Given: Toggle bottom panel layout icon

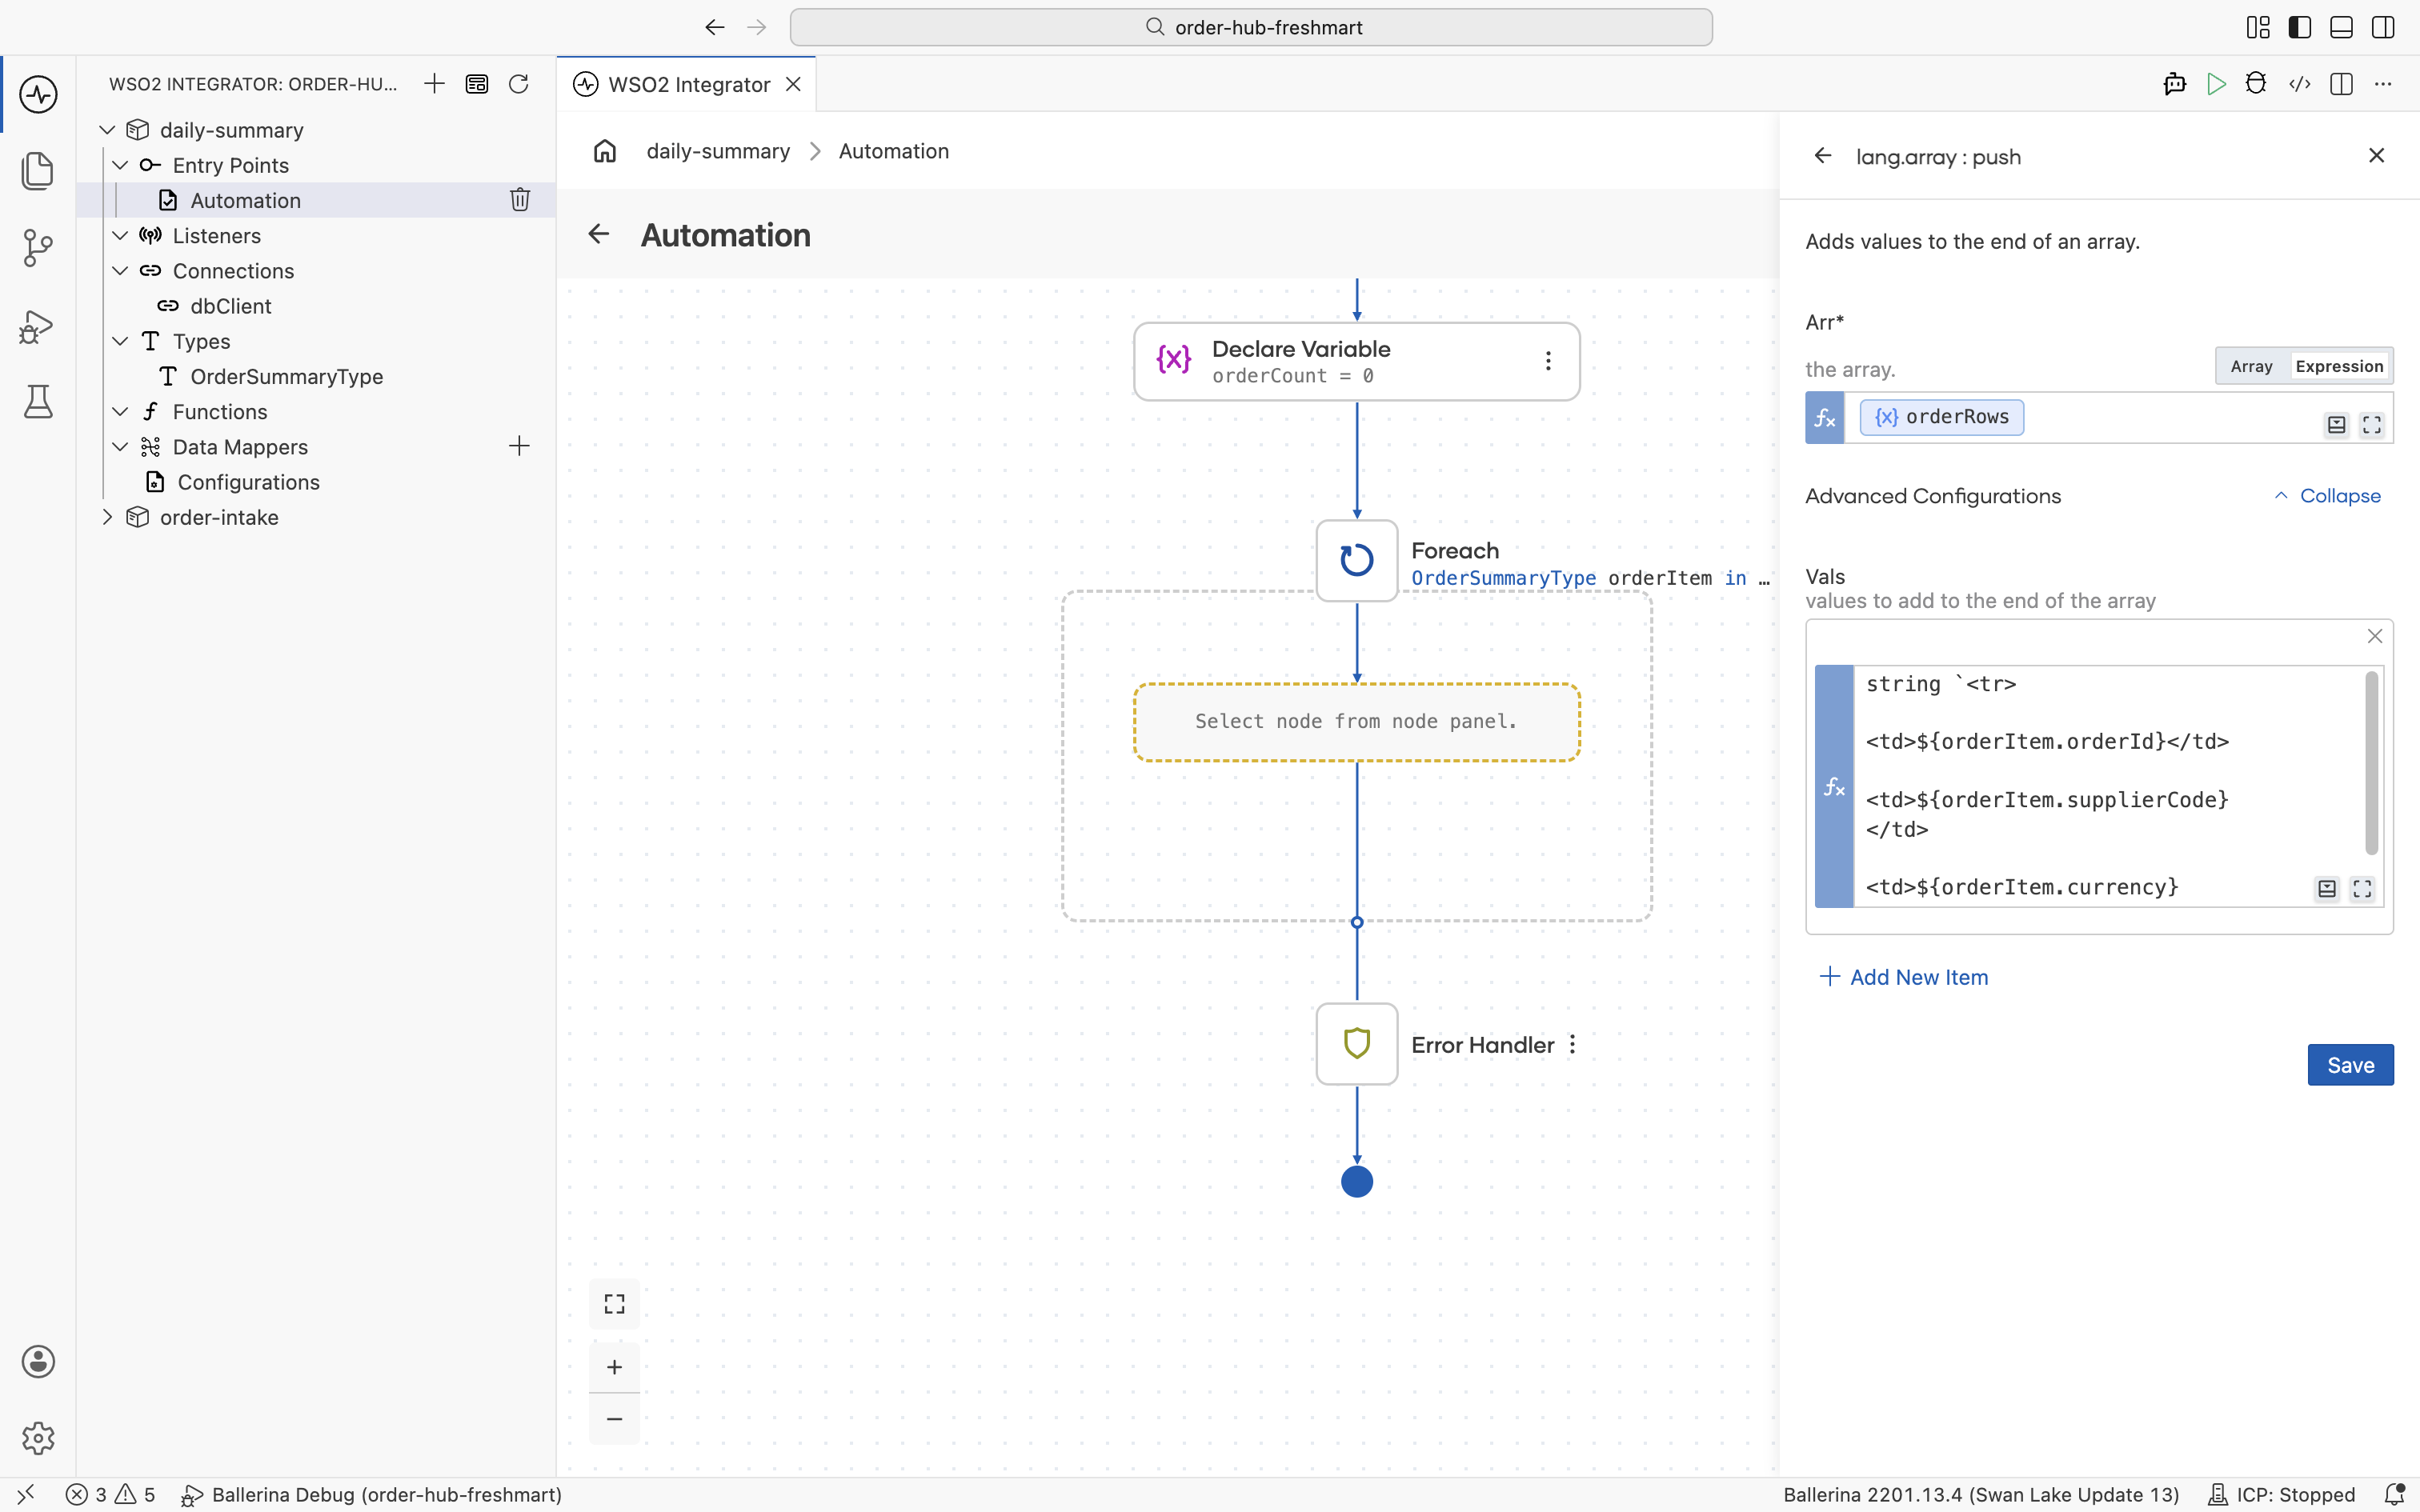Looking at the screenshot, I should click(2341, 27).
